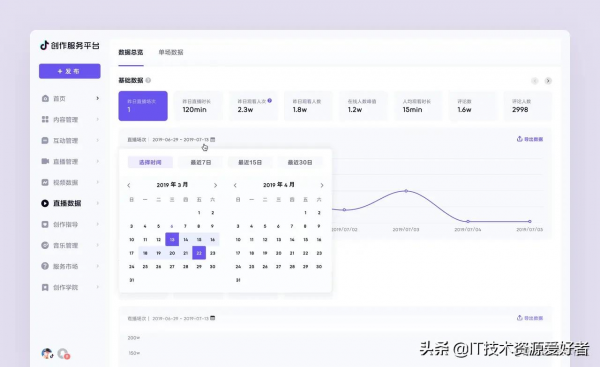600x367 pixels.
Task: Go to previous month on April 2019 calendar
Action: [x=235, y=185]
